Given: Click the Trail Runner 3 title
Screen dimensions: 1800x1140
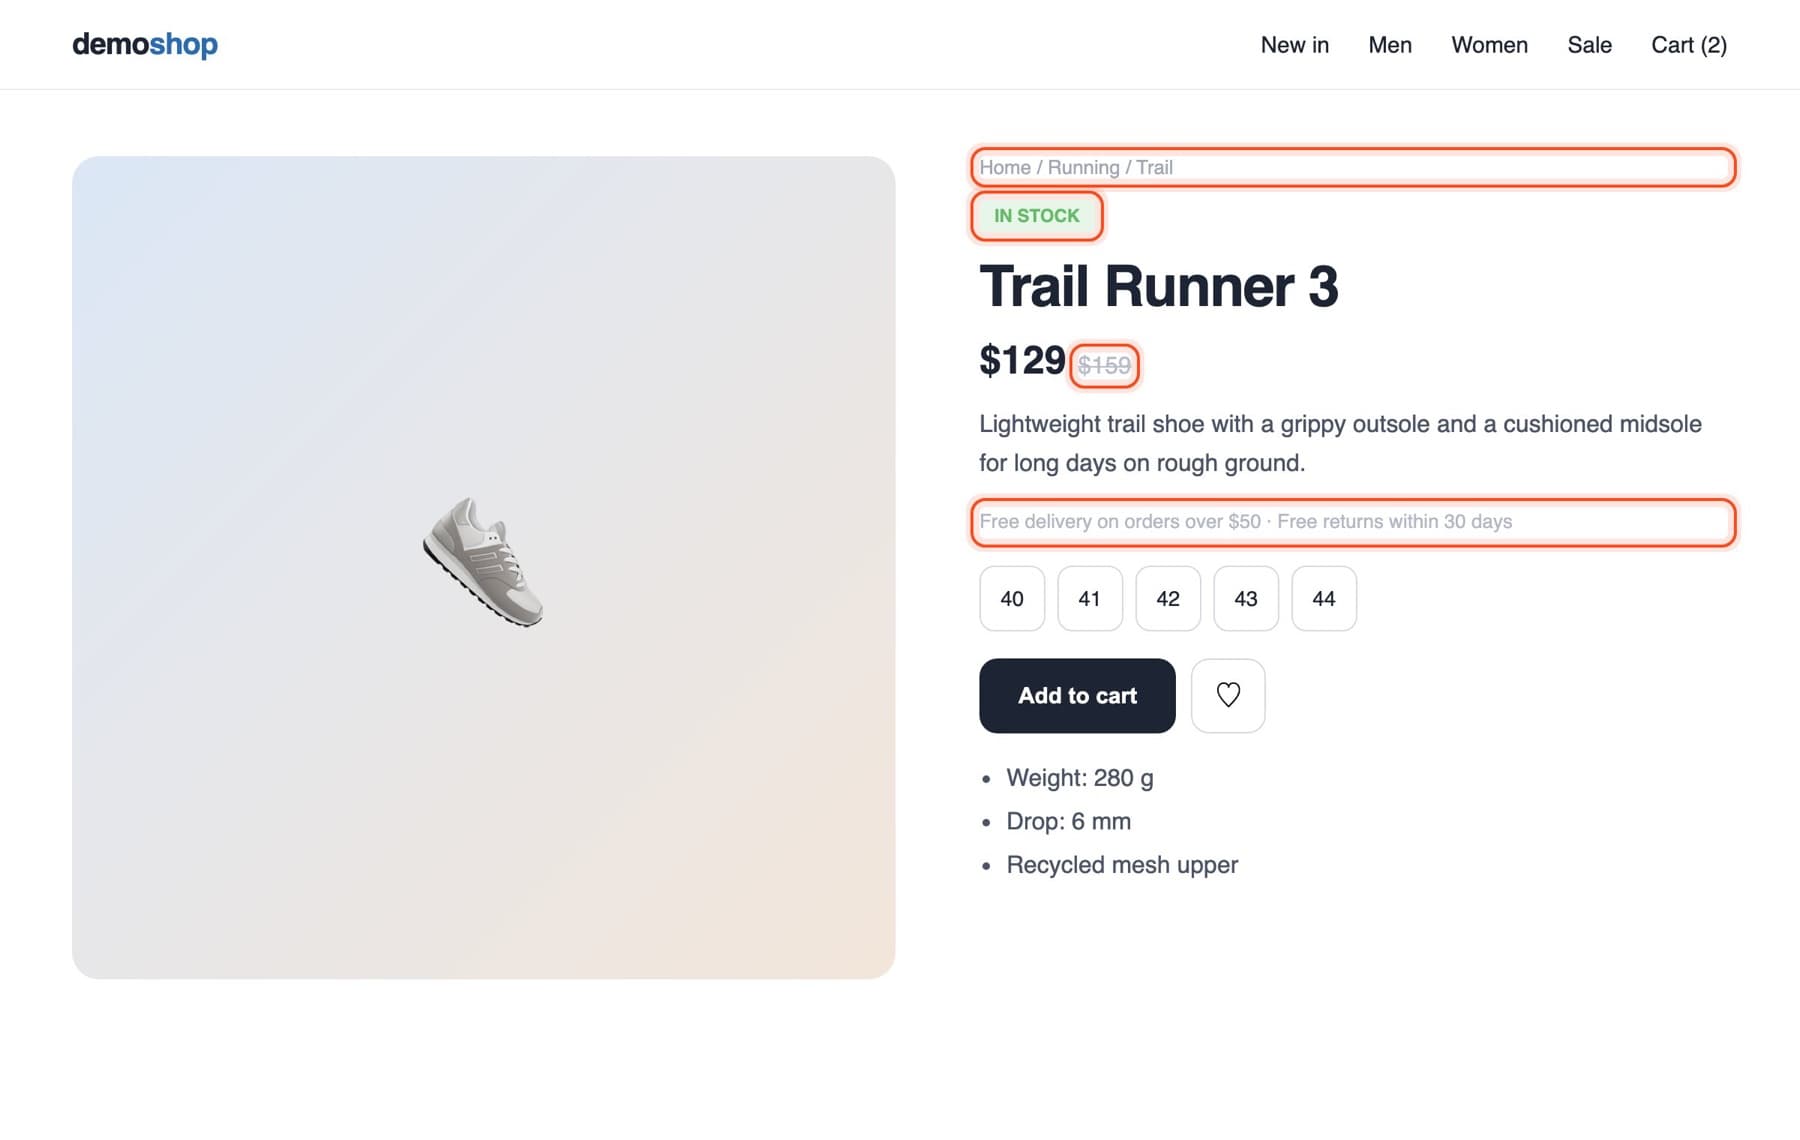Looking at the screenshot, I should pyautogui.click(x=1158, y=286).
